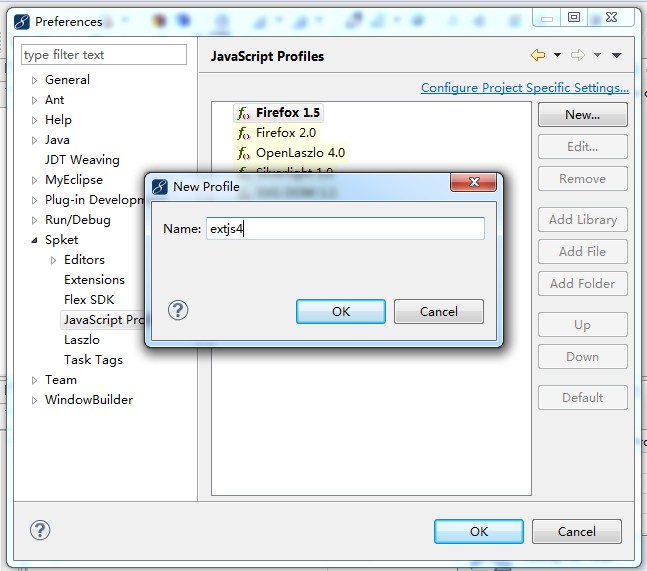This screenshot has height=571, width=647.
Task: Select Task Tags under Spket
Action: pos(93,360)
